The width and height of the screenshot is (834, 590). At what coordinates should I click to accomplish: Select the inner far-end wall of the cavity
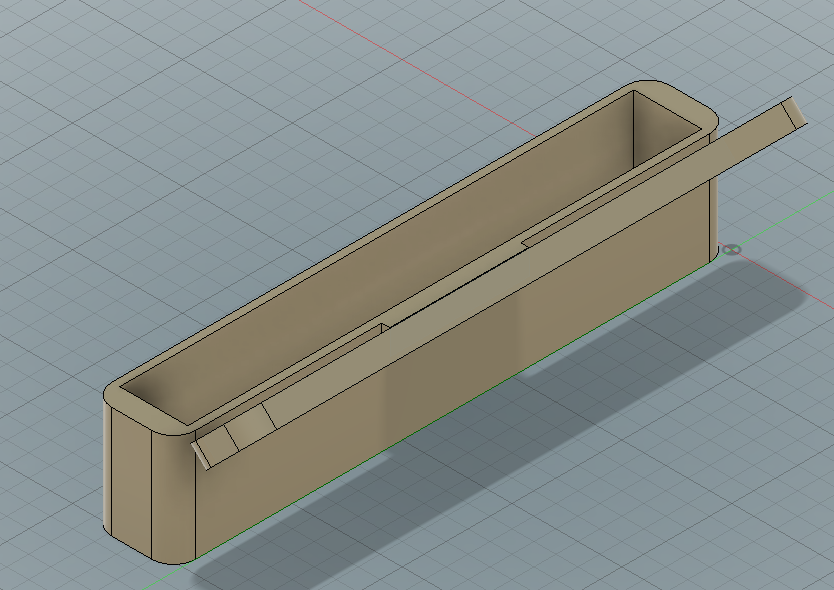660,131
